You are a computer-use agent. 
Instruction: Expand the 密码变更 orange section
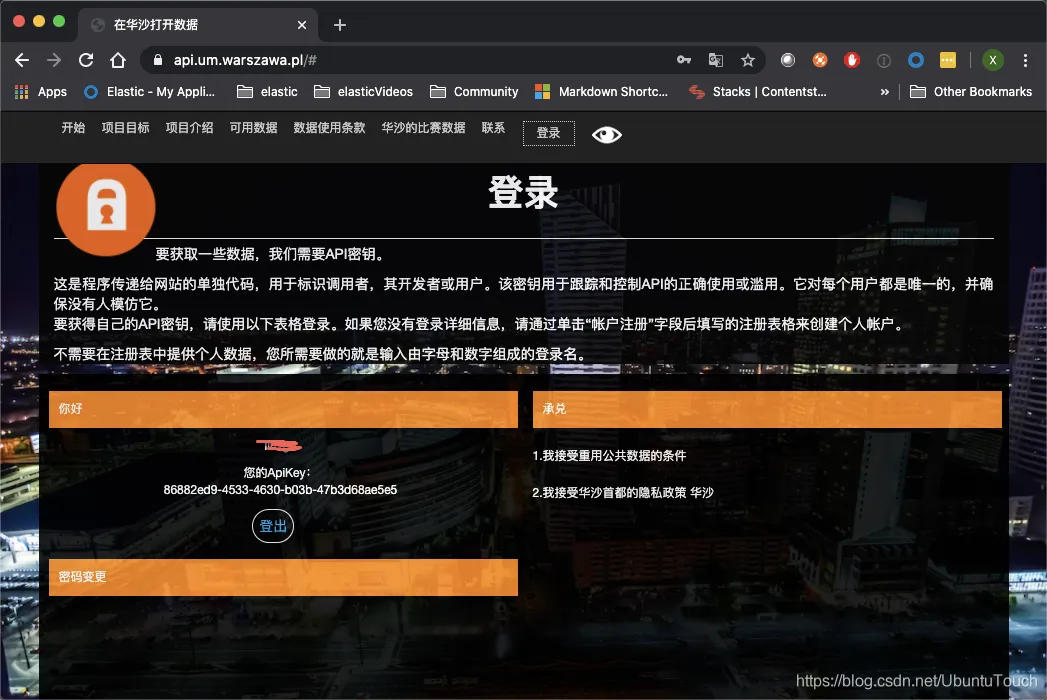pos(283,577)
